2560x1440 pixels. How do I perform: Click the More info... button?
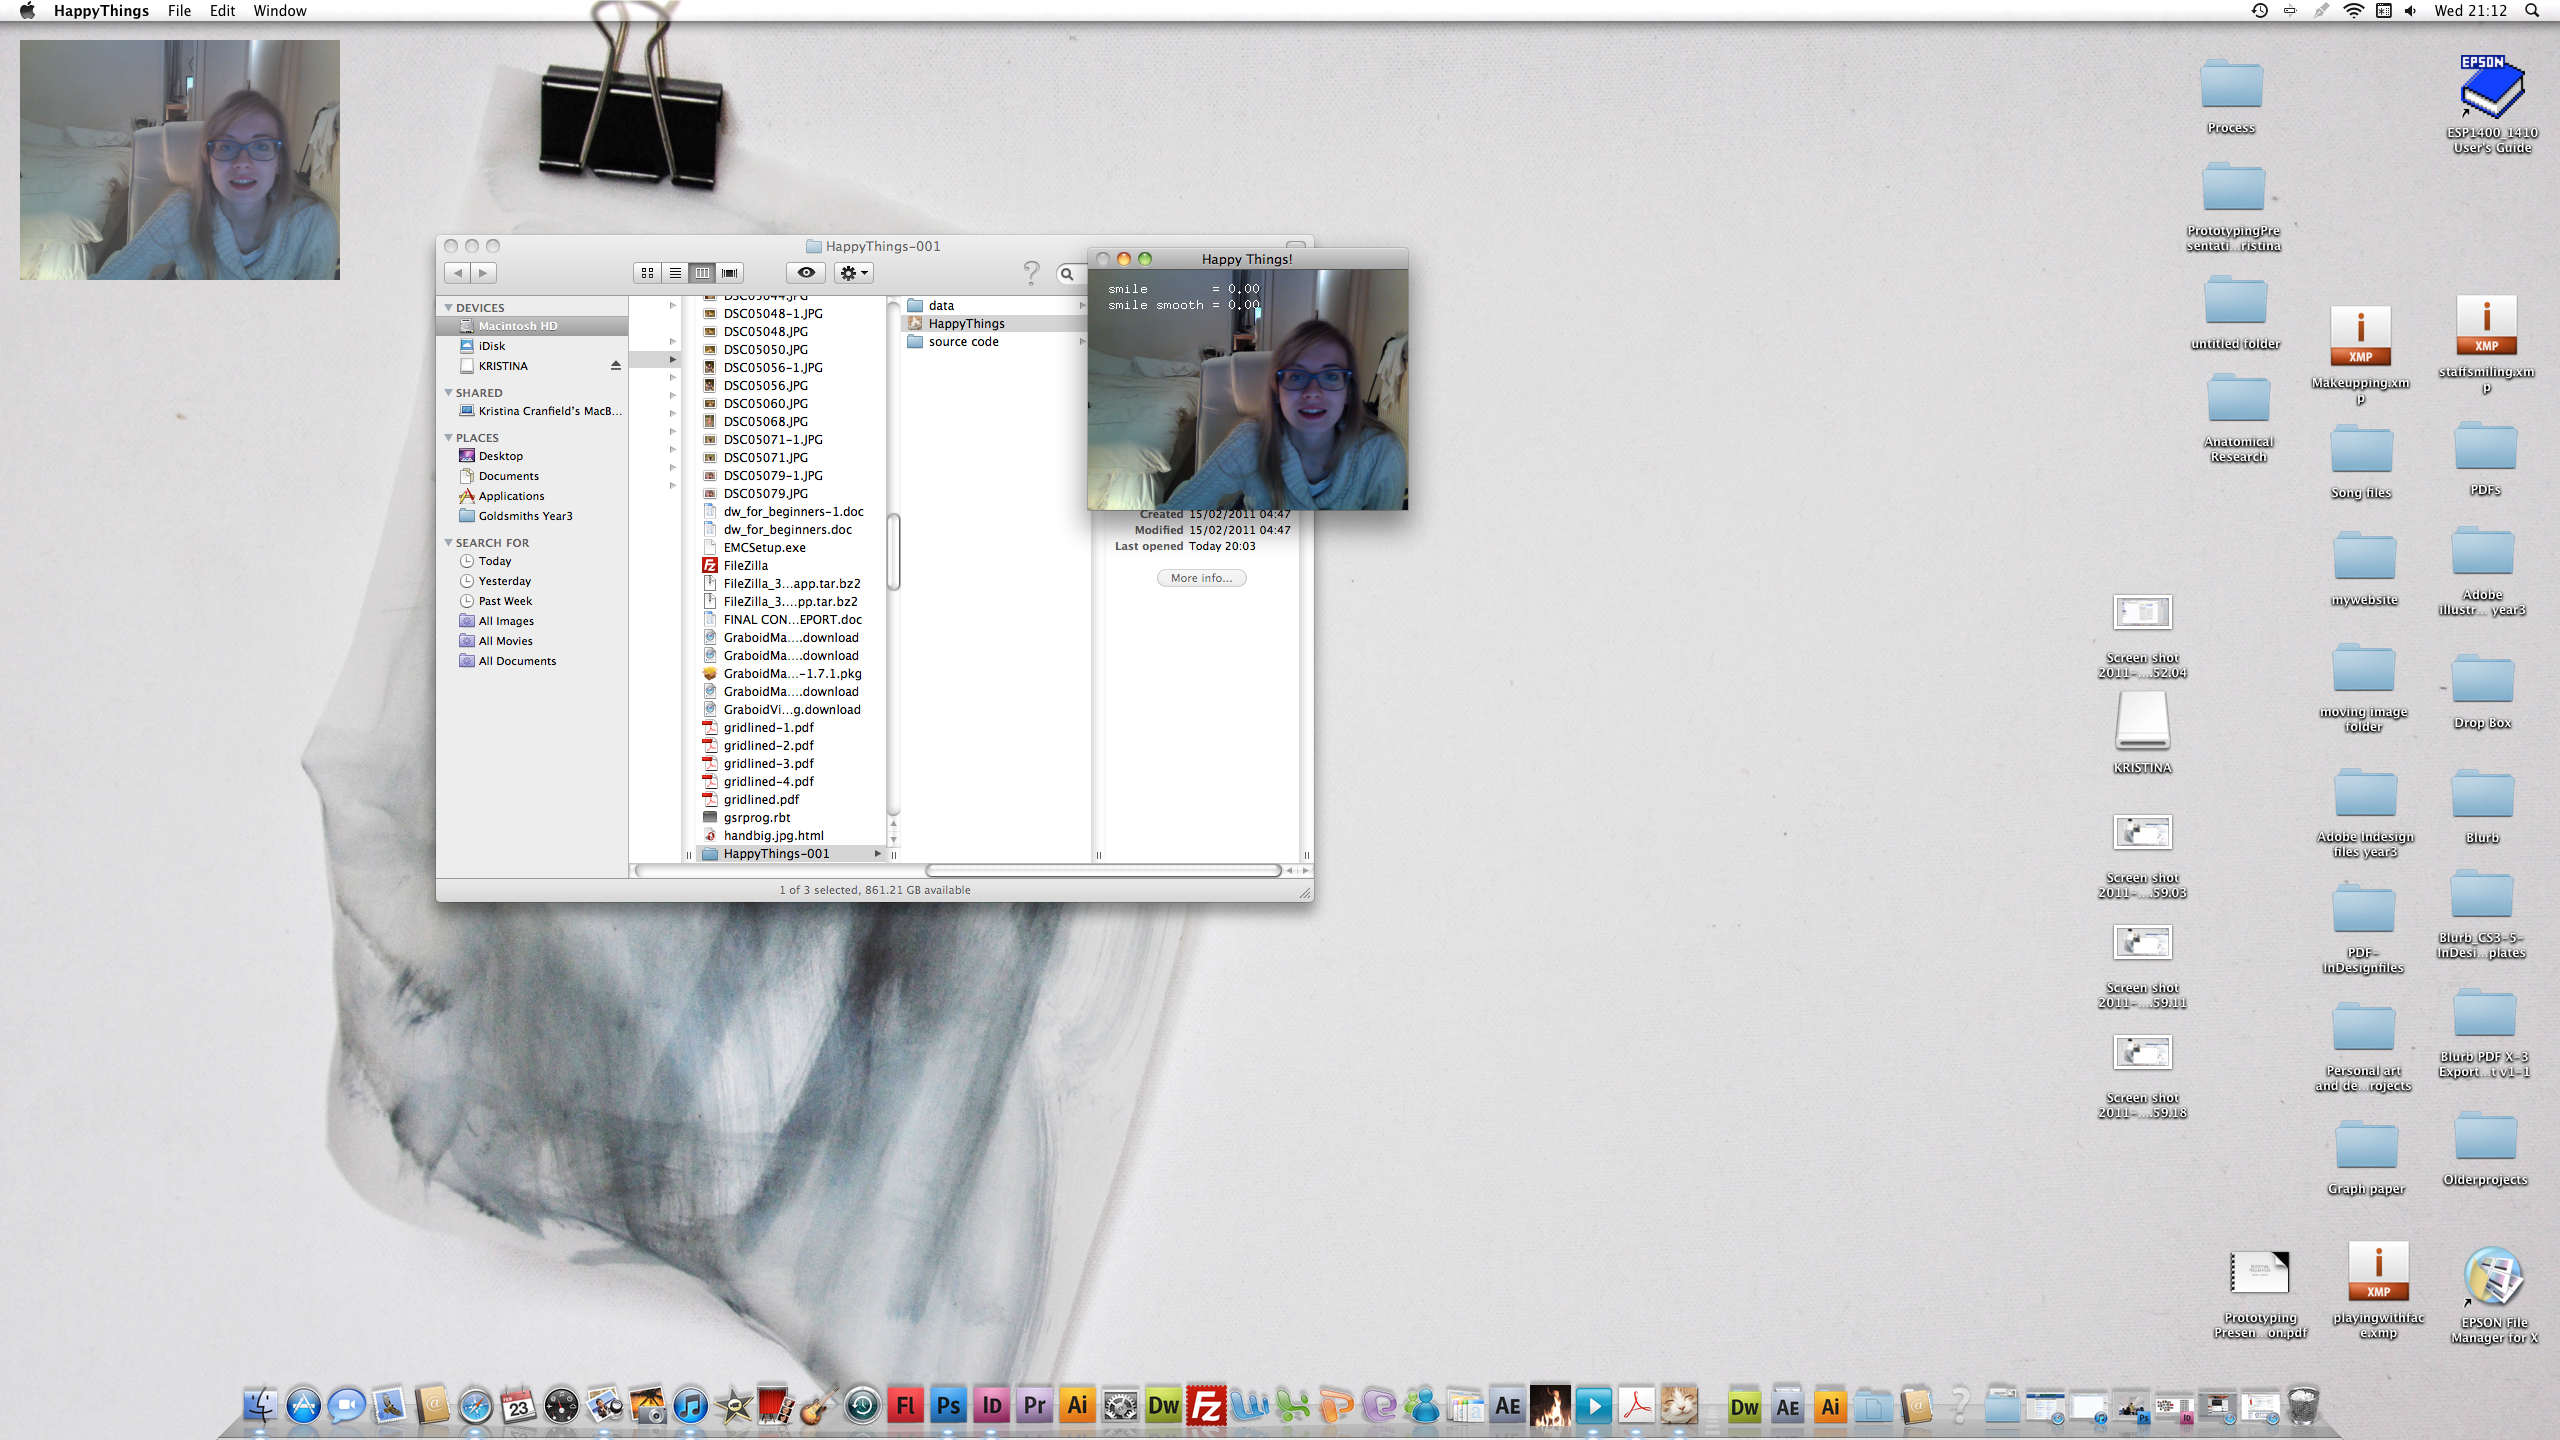1201,578
